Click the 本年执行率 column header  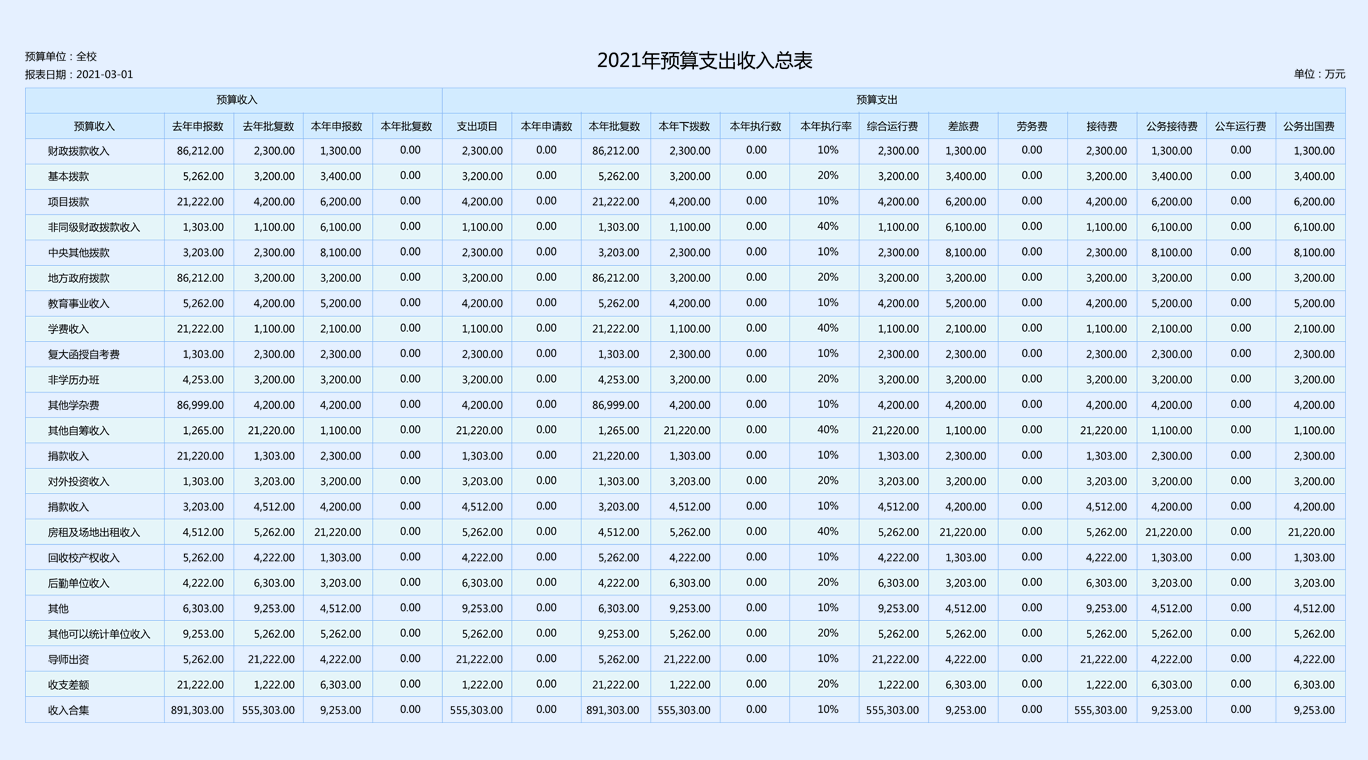[x=825, y=127]
